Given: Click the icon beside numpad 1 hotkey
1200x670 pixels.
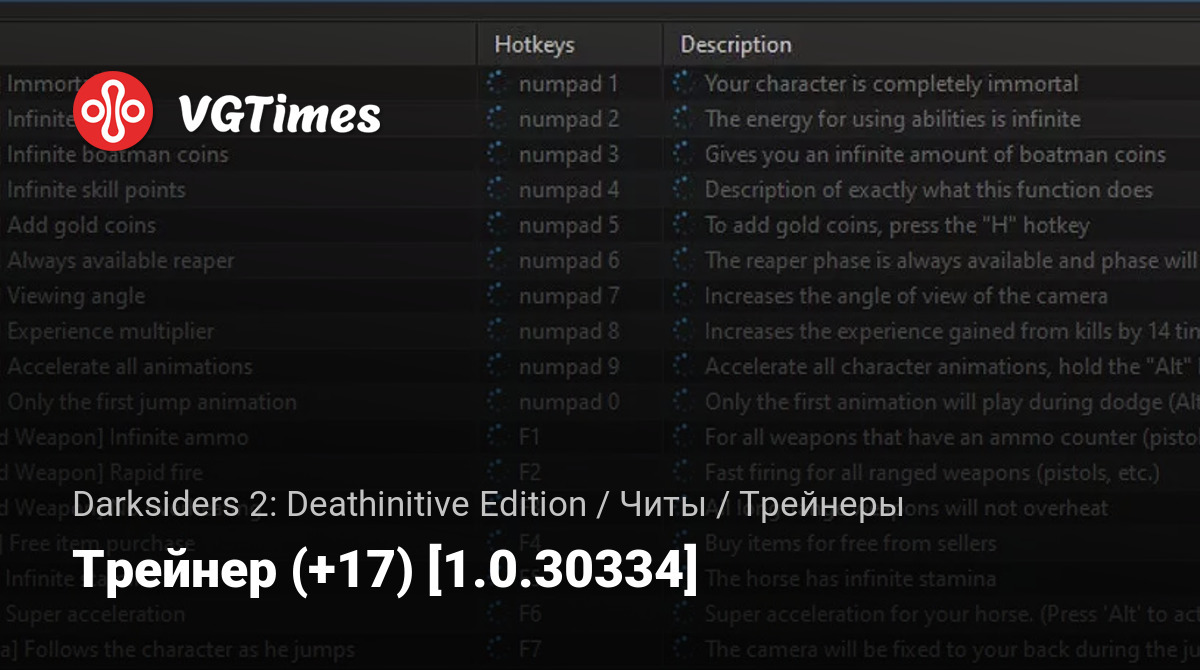Looking at the screenshot, I should tap(497, 84).
